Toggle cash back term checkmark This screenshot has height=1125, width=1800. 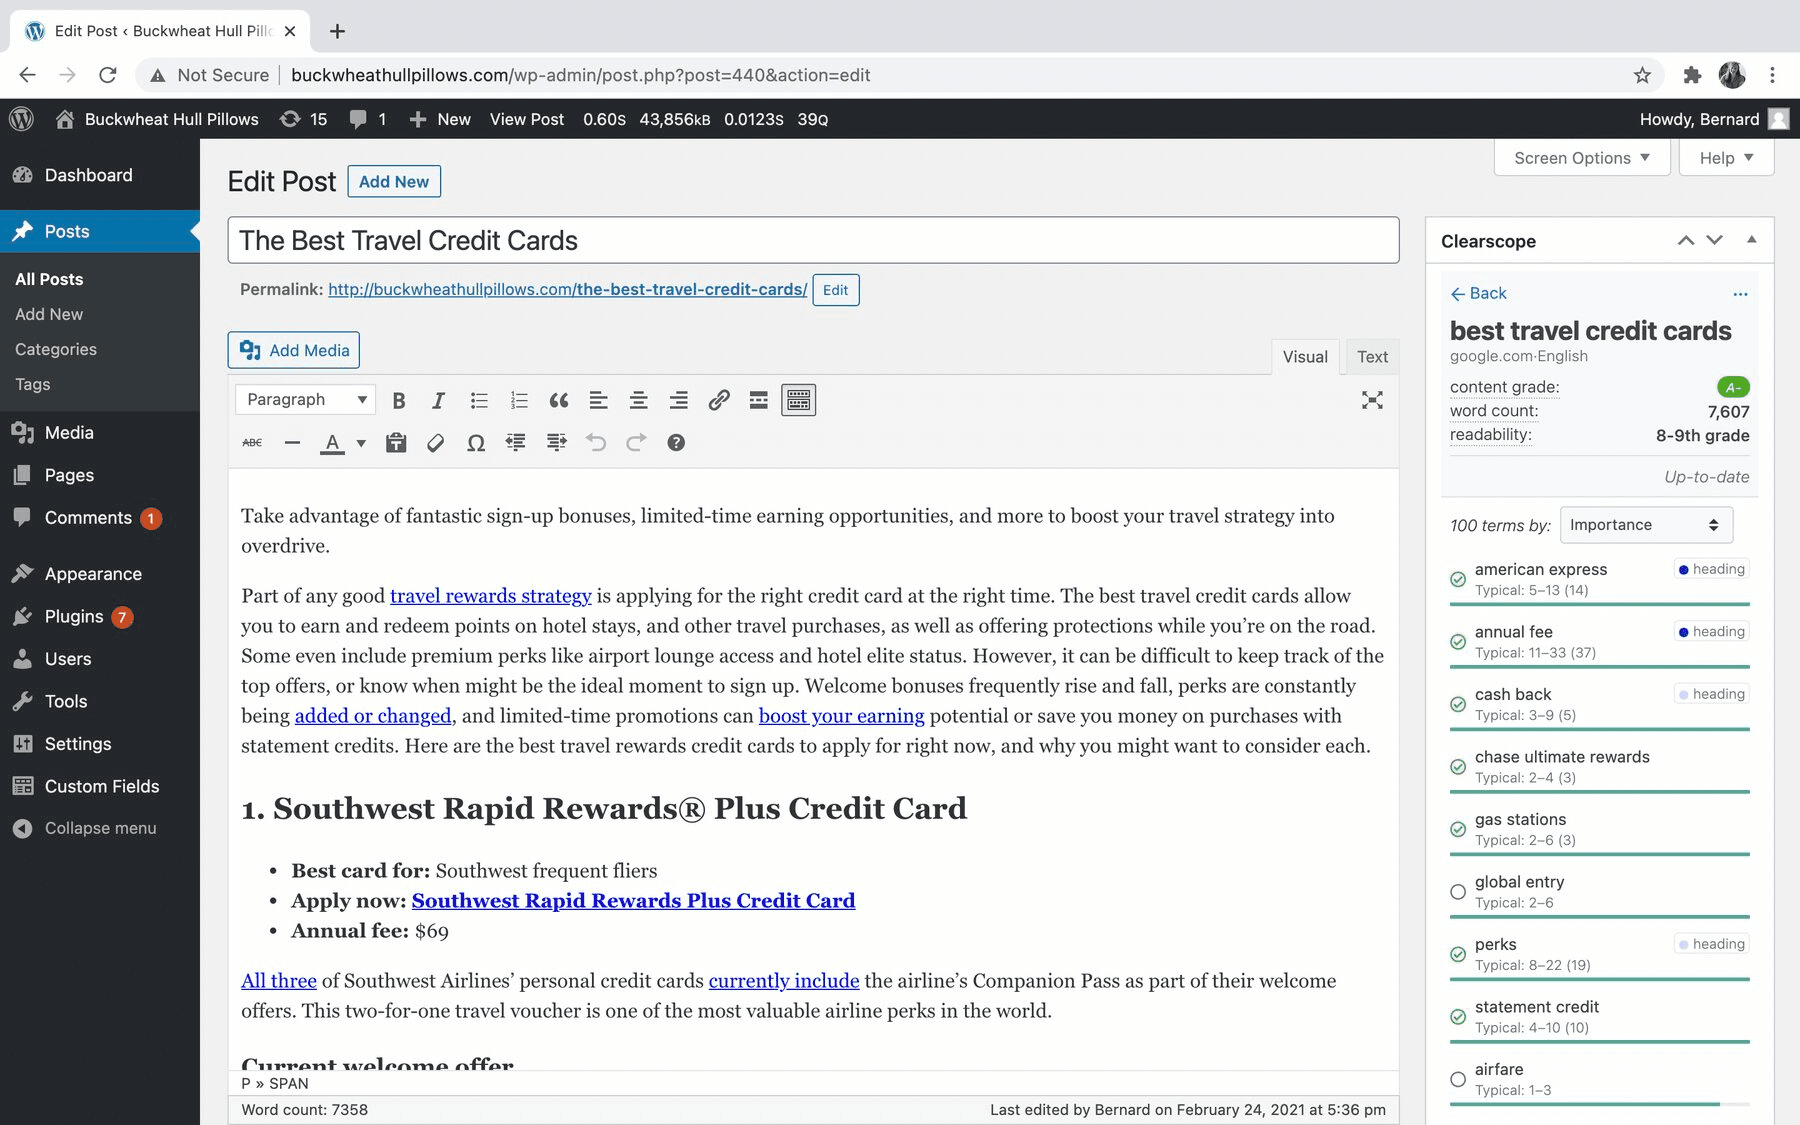pos(1458,704)
